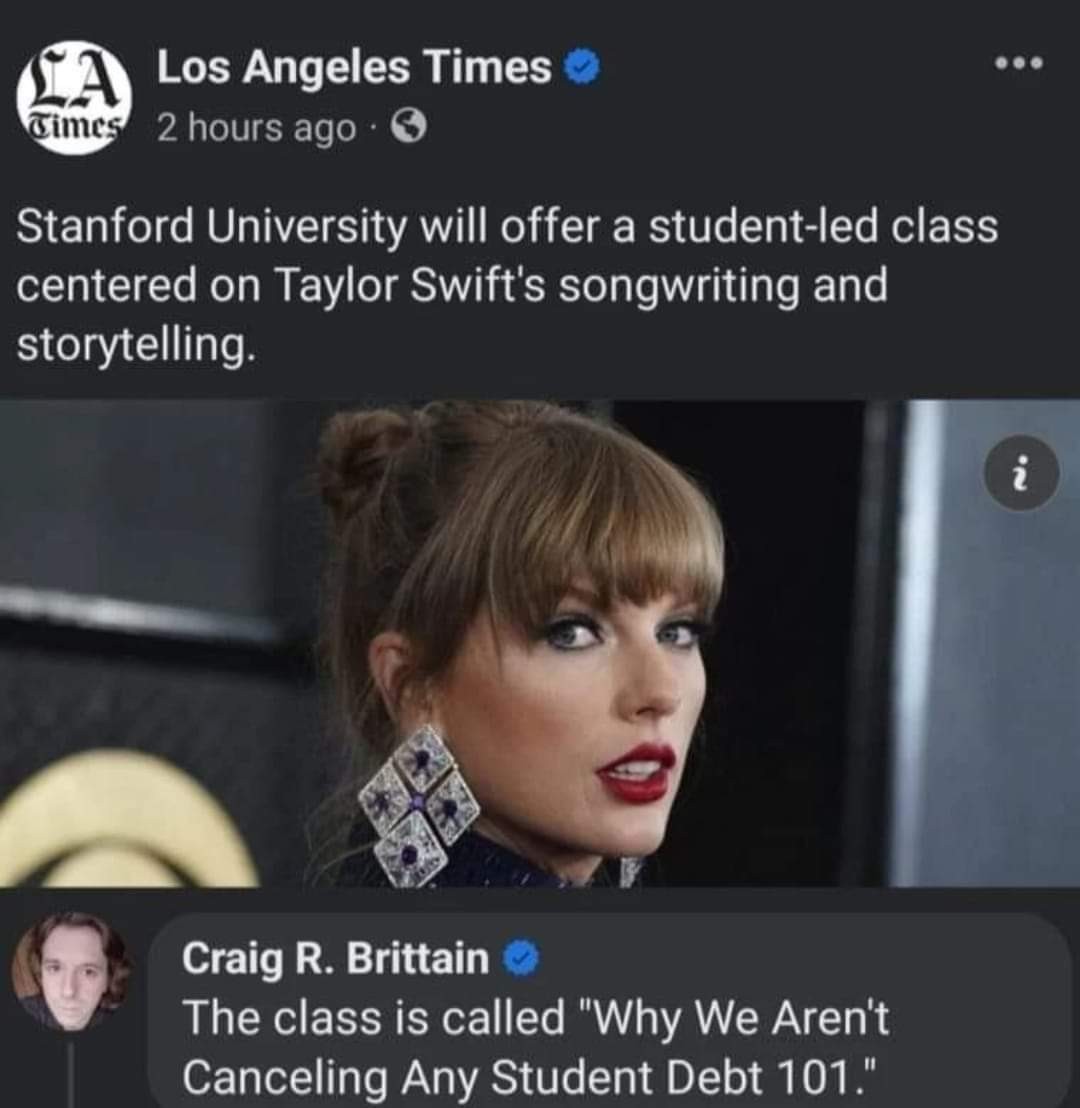Viewport: 1080px width, 1108px height.
Task: Click verified badge next to Craig R. Brittain
Action: (x=521, y=960)
